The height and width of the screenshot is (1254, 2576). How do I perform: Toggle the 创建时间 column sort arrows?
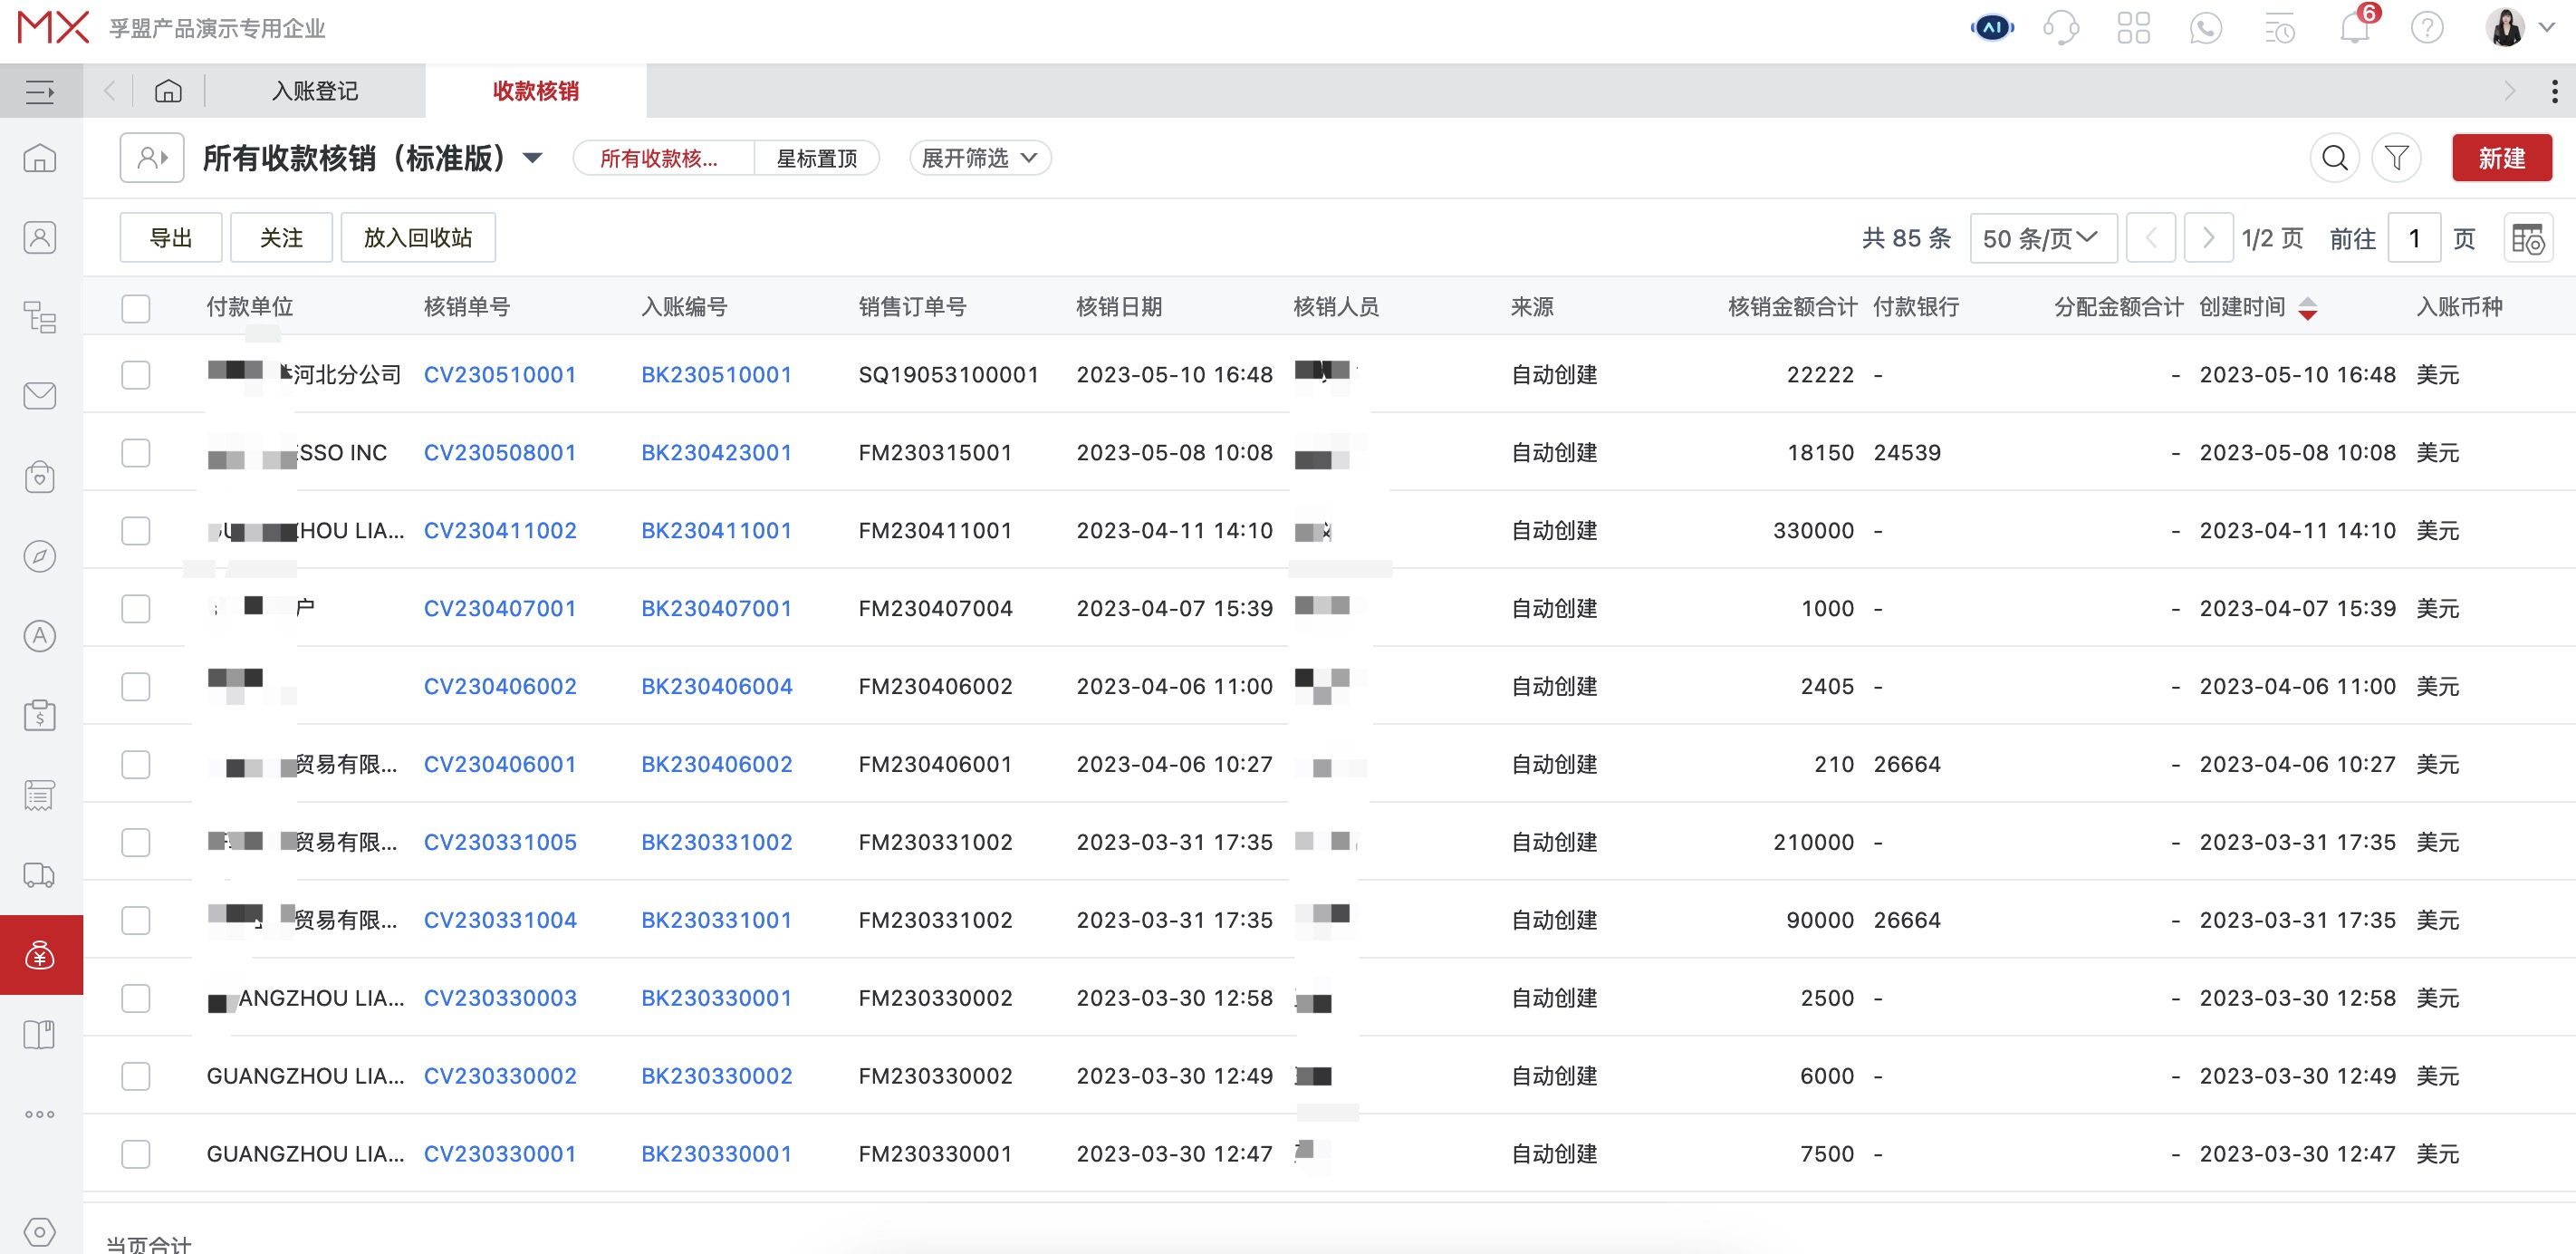point(2308,308)
